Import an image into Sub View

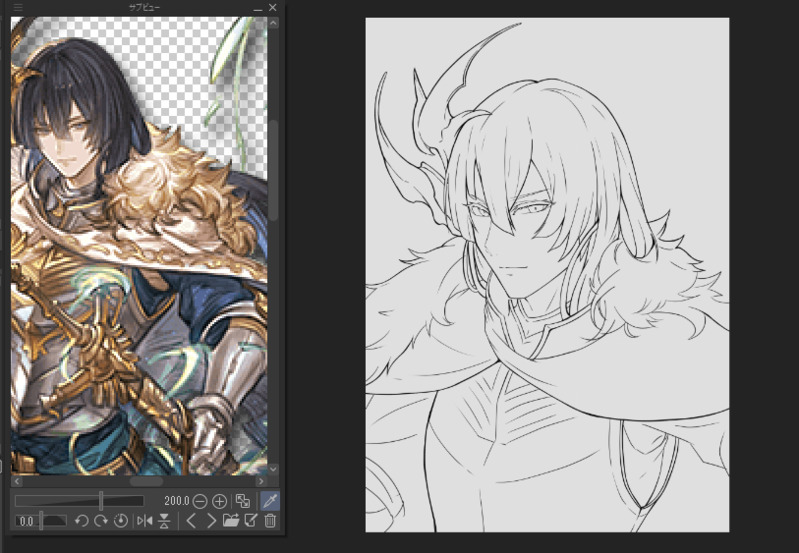click(231, 520)
